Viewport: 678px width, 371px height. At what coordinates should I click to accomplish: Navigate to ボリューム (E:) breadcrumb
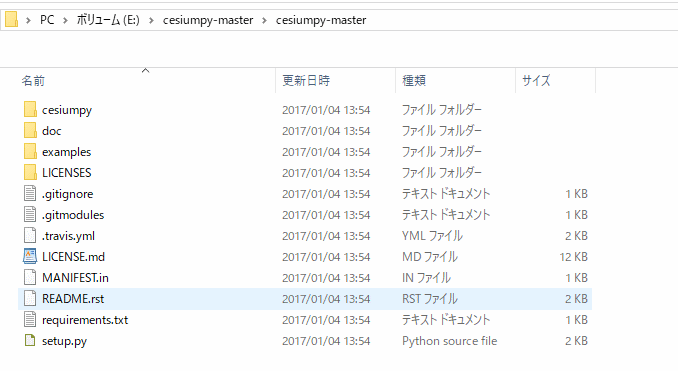(x=108, y=20)
